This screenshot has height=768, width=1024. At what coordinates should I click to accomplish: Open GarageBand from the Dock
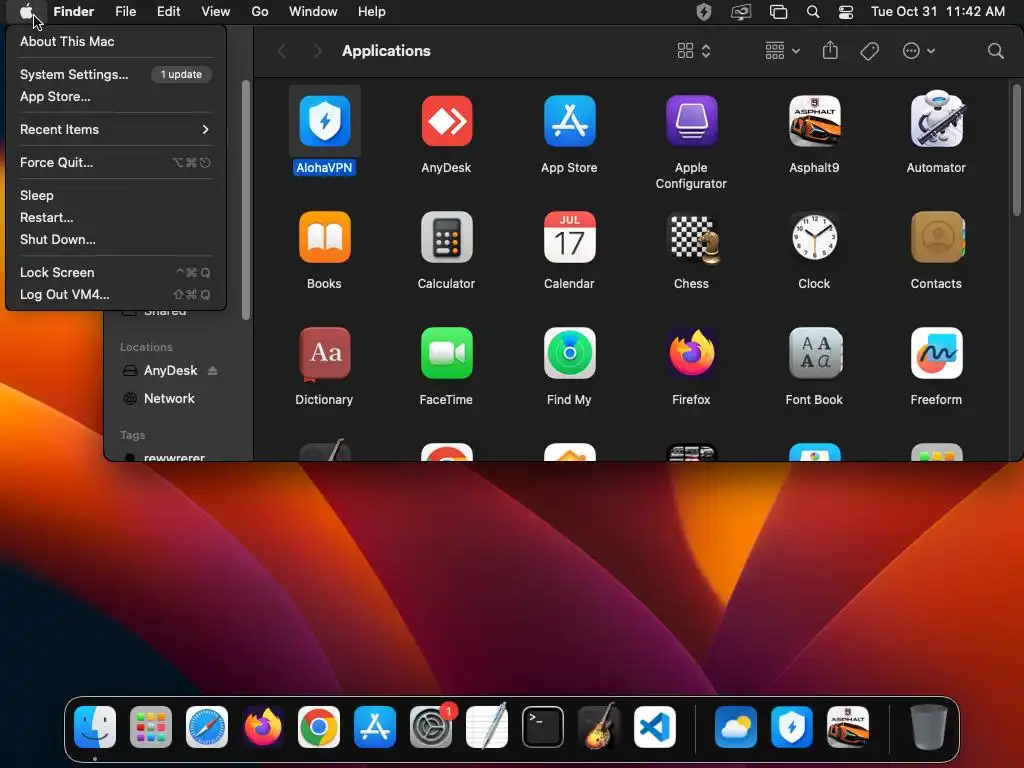(599, 727)
